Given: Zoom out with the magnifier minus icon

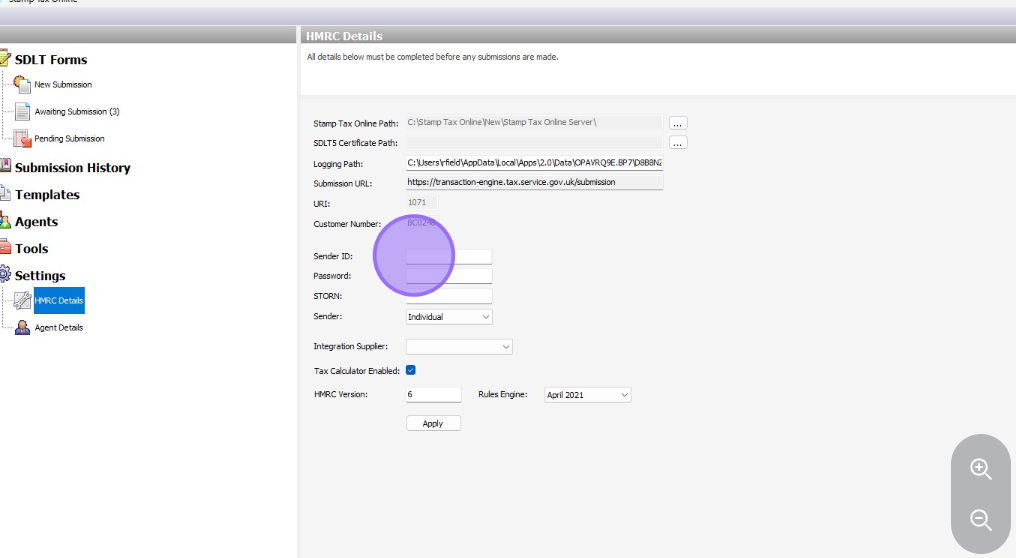Looking at the screenshot, I should click(x=981, y=520).
